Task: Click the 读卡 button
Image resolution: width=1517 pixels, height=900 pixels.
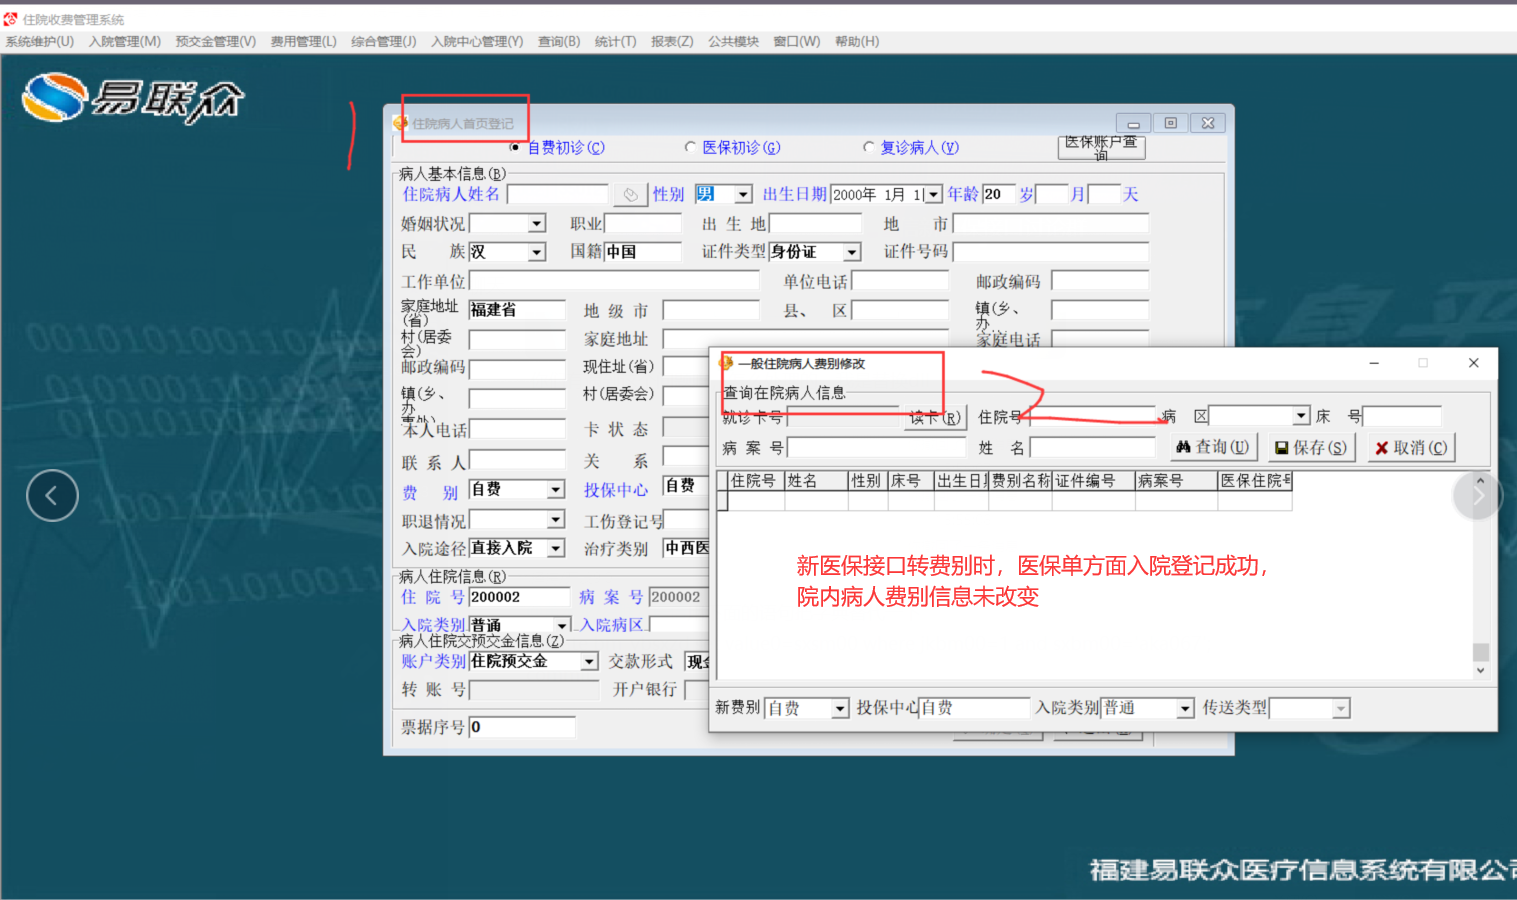Action: click(935, 417)
